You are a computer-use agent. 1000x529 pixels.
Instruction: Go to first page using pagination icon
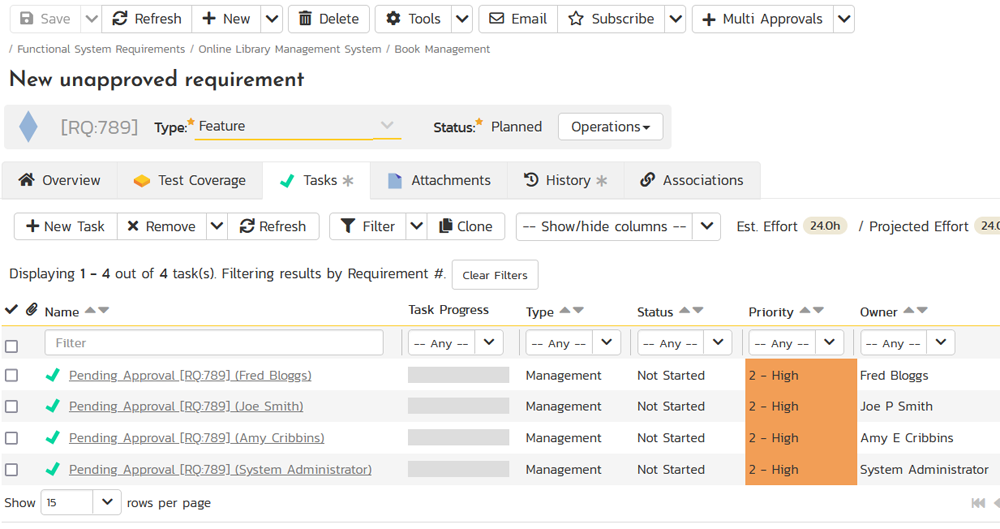point(978,503)
